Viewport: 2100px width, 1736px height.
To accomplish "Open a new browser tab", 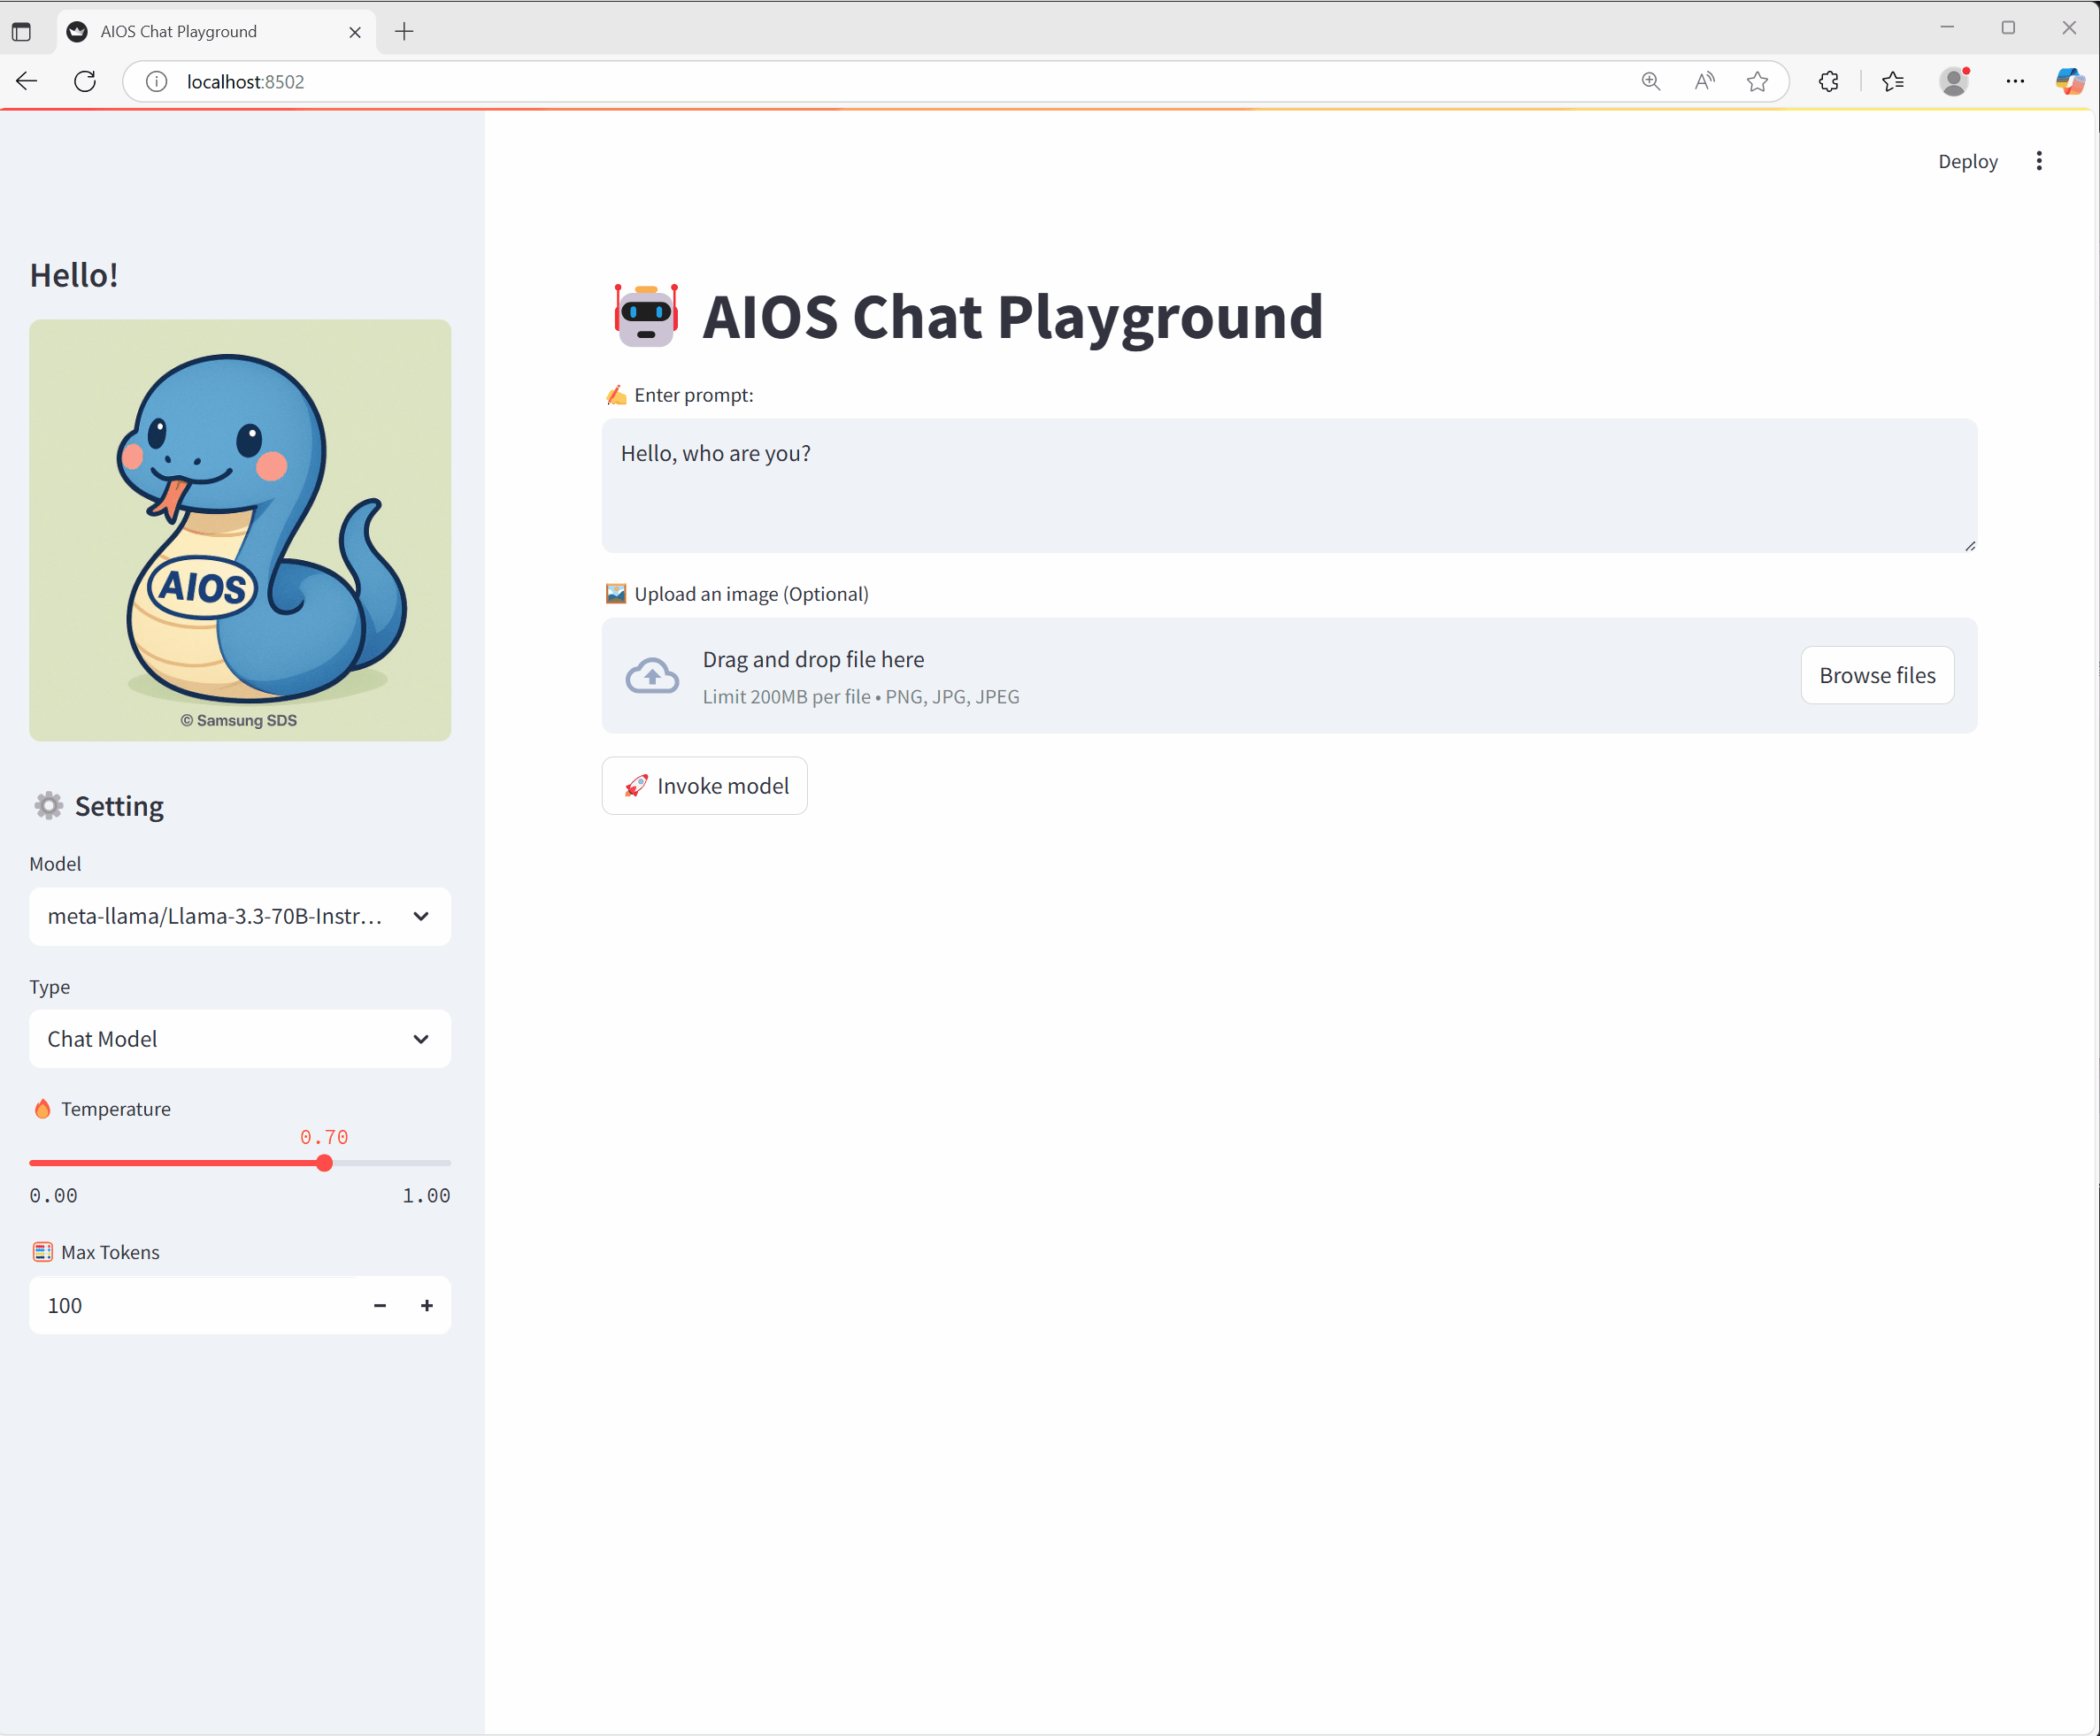I will (404, 31).
